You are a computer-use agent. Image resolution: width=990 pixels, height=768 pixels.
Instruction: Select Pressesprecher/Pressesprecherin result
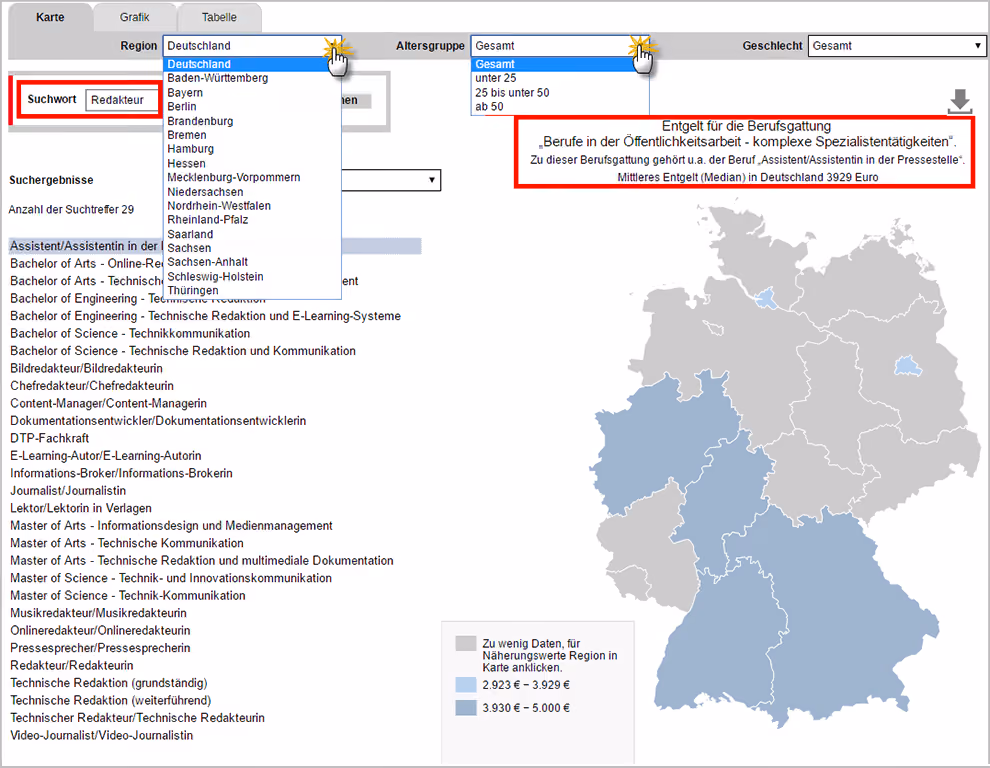click(x=100, y=648)
